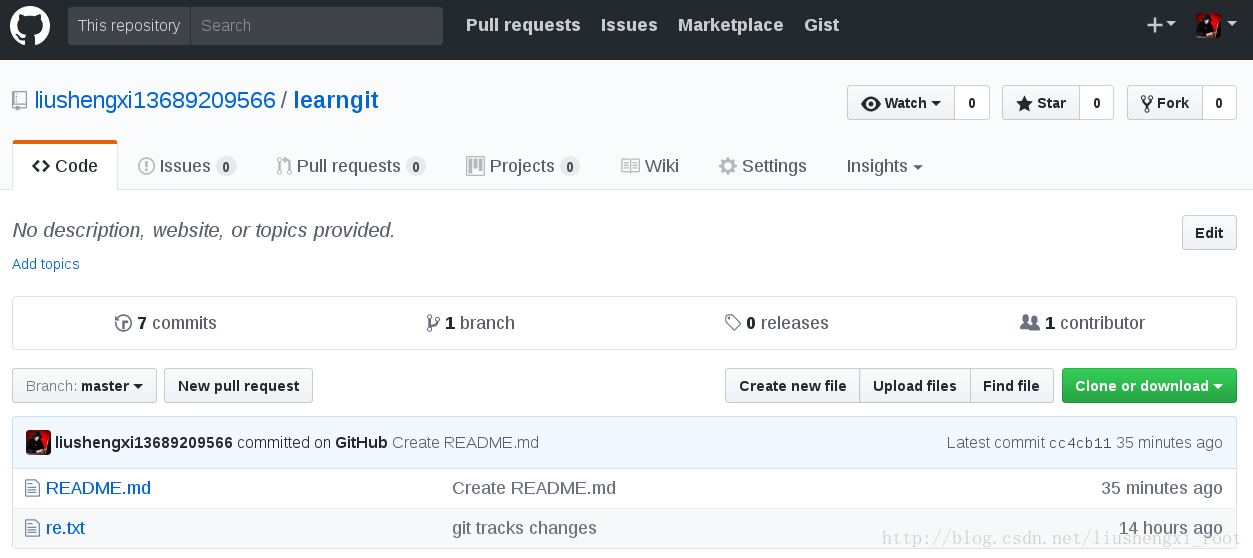This screenshot has height=558, width=1253.
Task: View stargazers count next to Star
Action: [x=1096, y=103]
